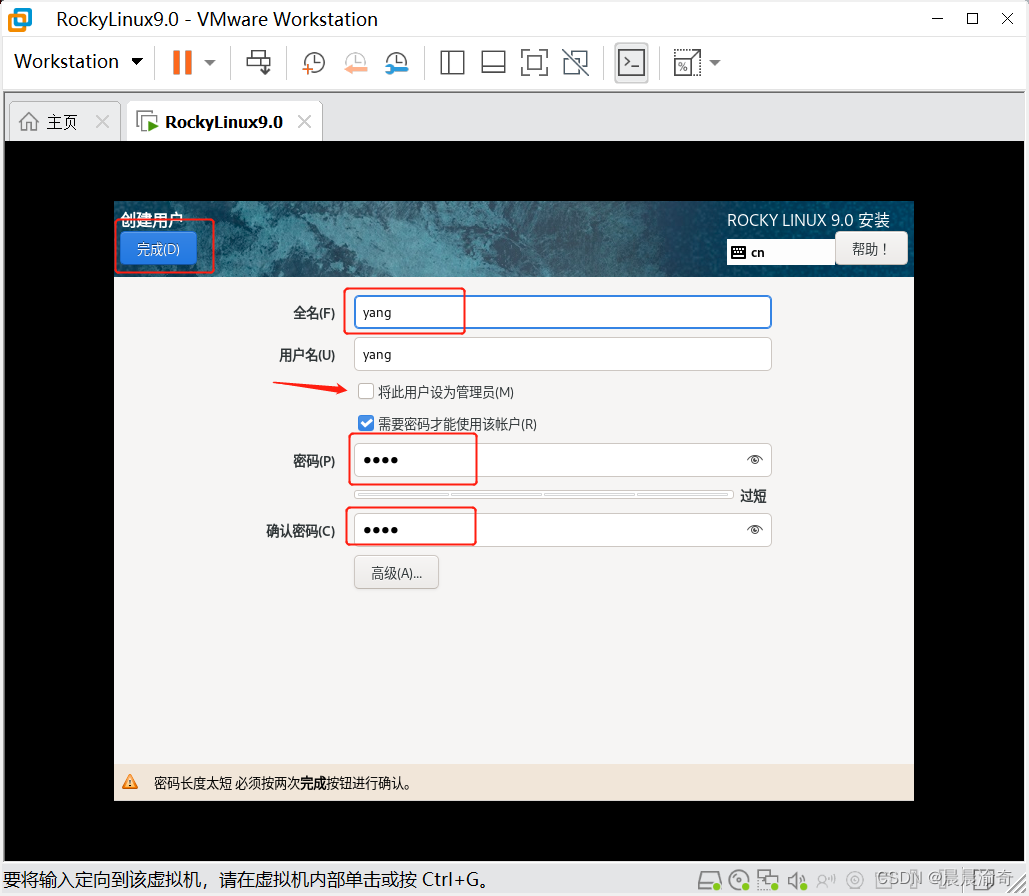Click the 全名(F) input field

[562, 312]
